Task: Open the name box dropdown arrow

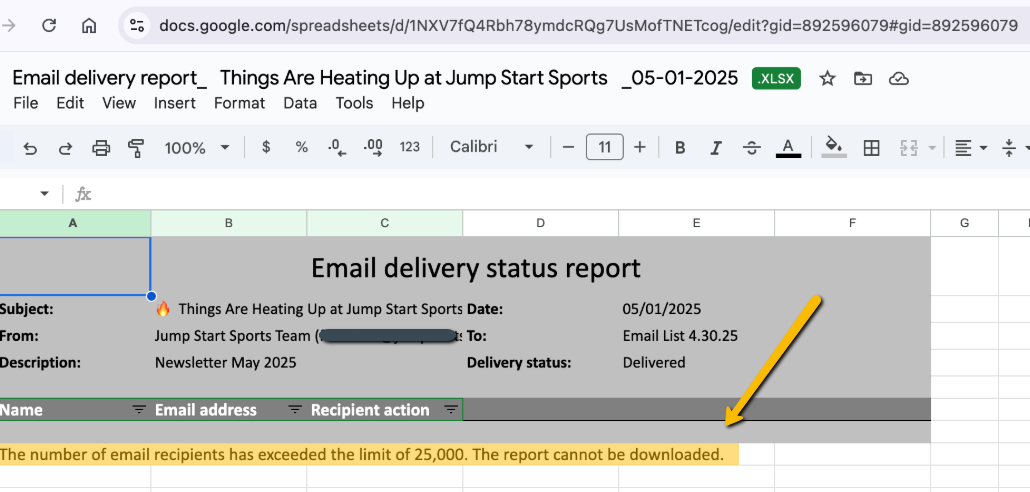Action: pyautogui.click(x=45, y=194)
